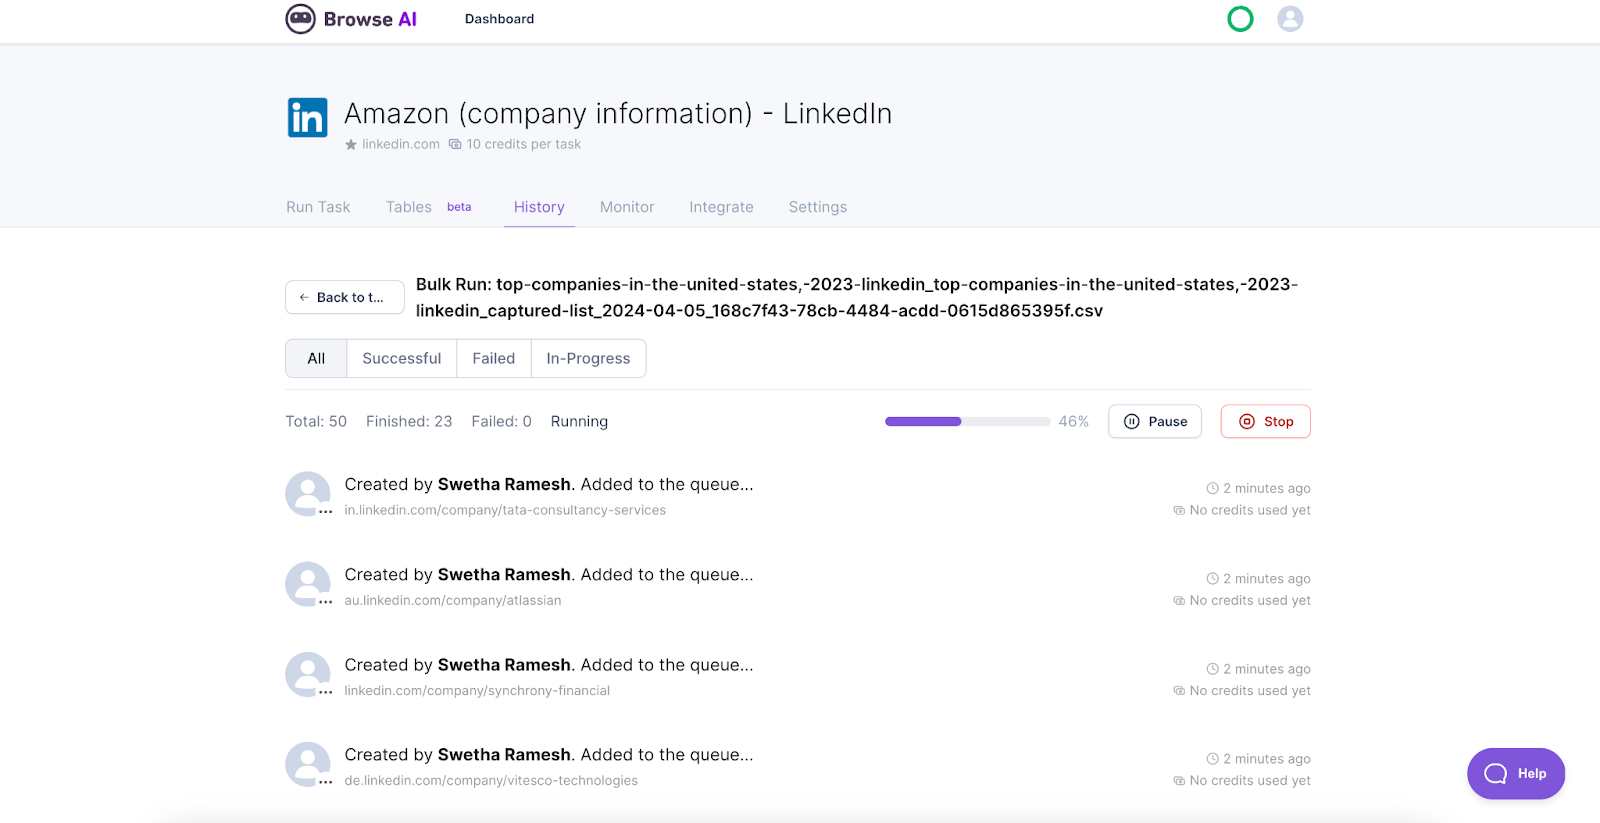The width and height of the screenshot is (1600, 823).
Task: Switch to the Tables tab
Action: [x=409, y=207]
